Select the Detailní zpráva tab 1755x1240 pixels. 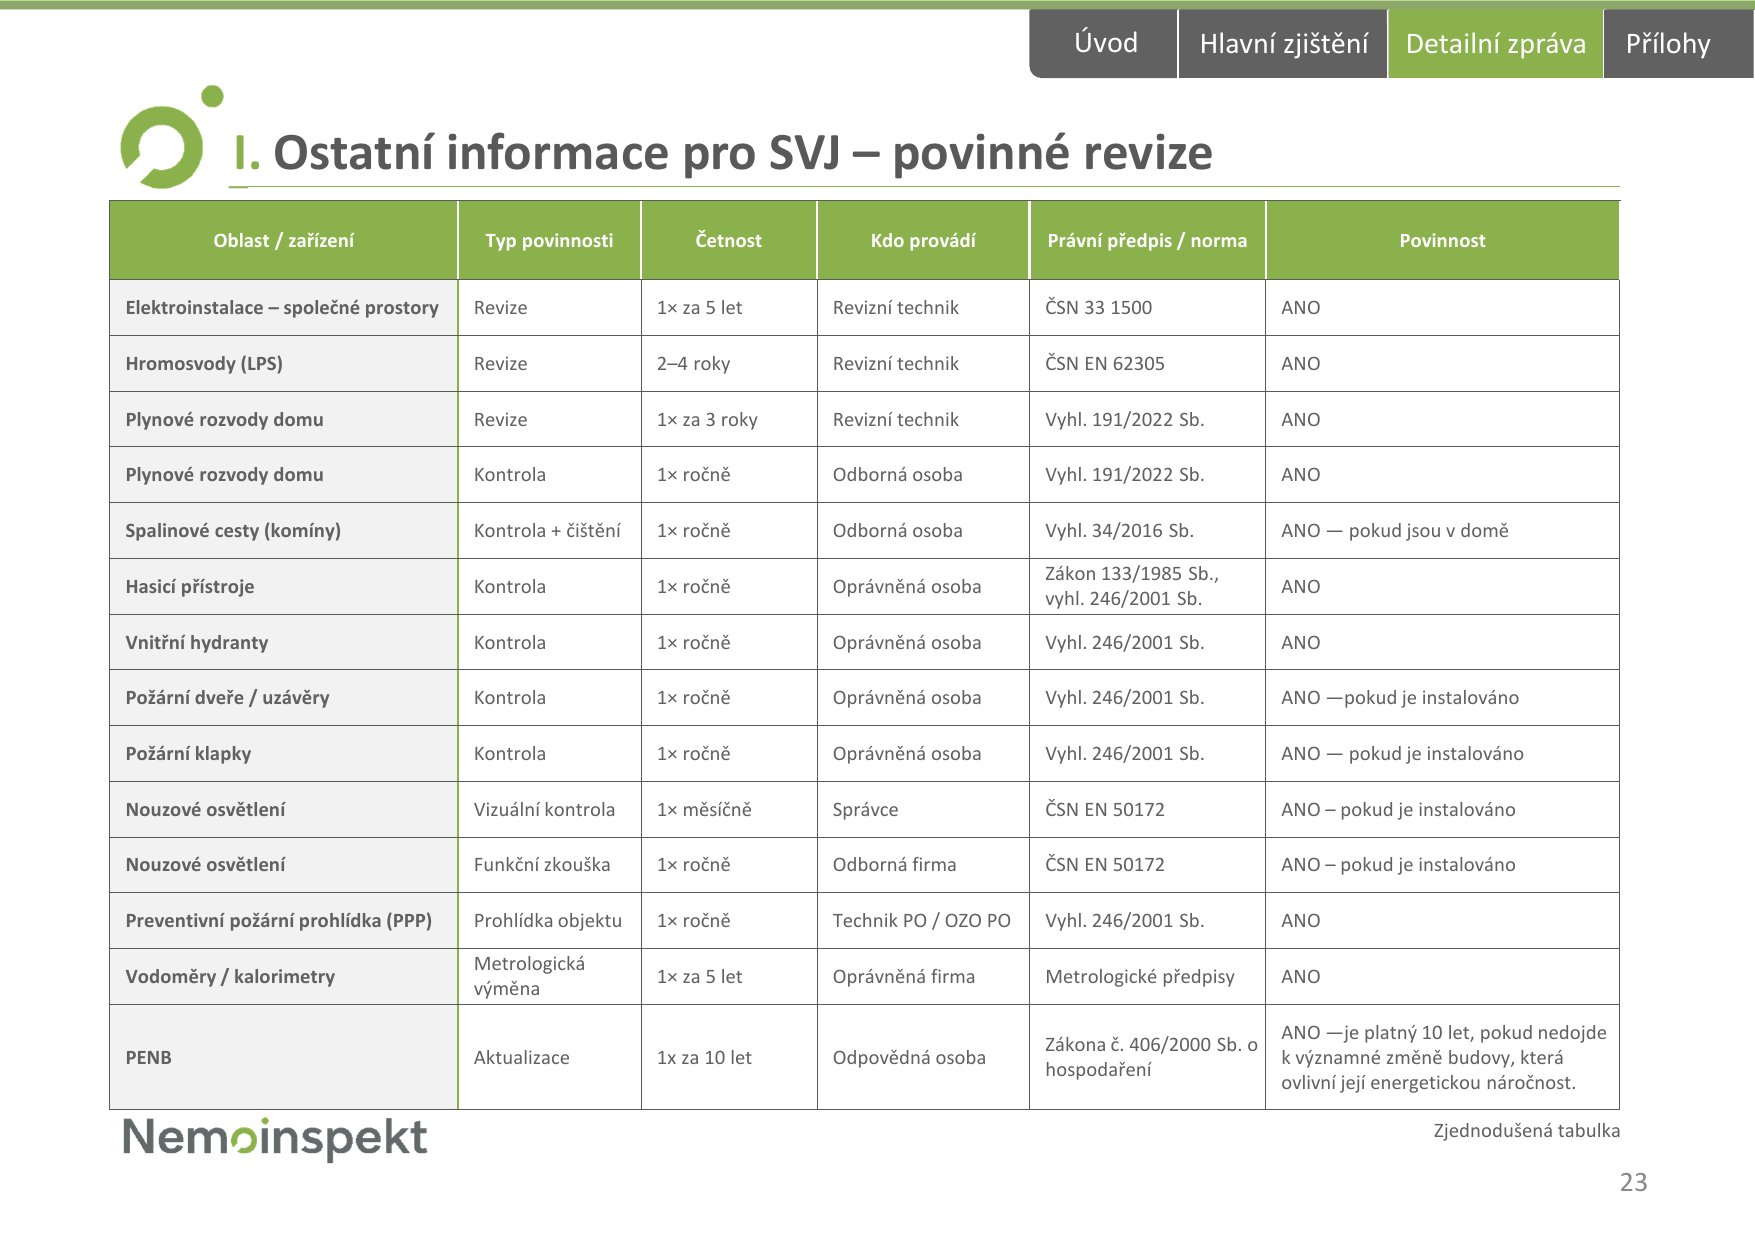click(1495, 43)
